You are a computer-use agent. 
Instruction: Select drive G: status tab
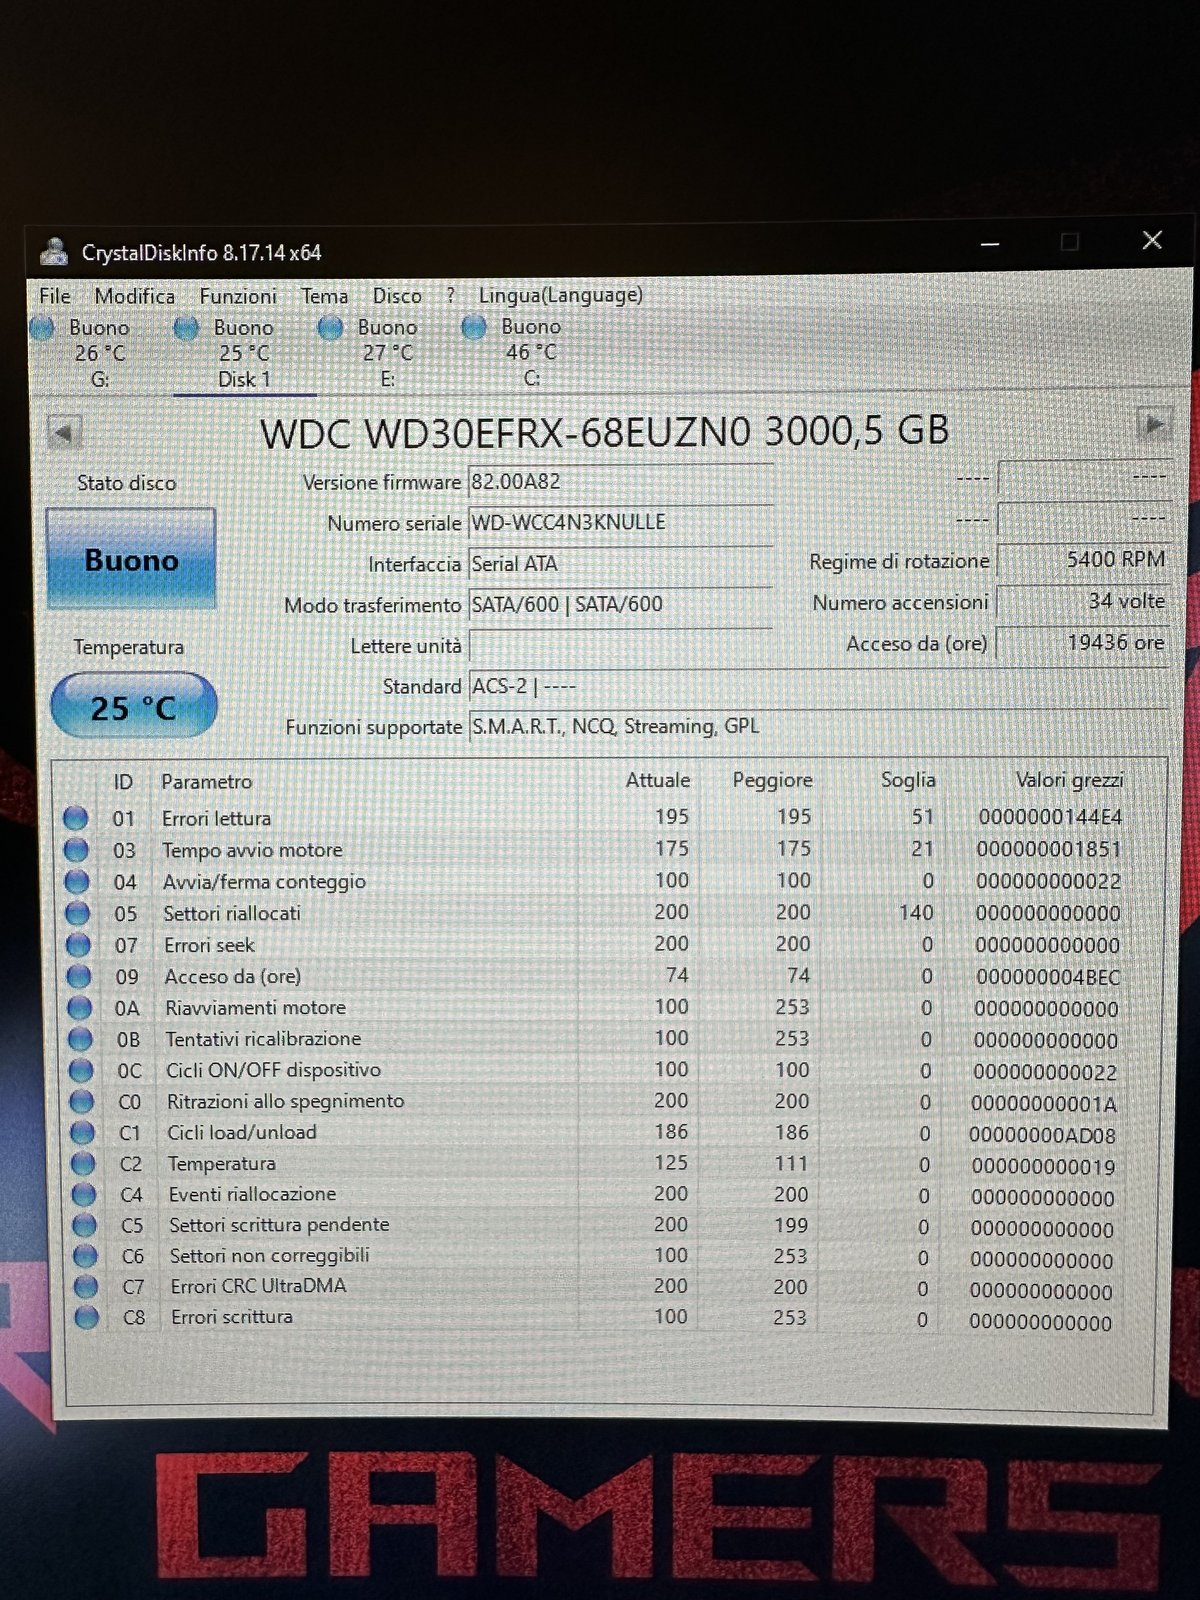[85, 353]
